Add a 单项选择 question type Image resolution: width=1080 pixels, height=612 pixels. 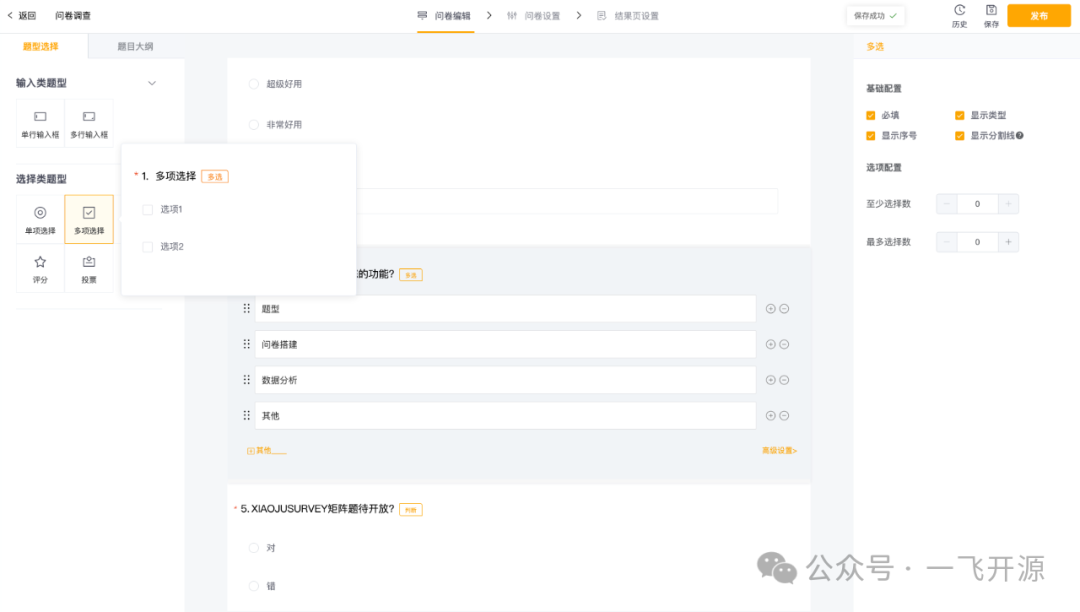pyautogui.click(x=40, y=220)
